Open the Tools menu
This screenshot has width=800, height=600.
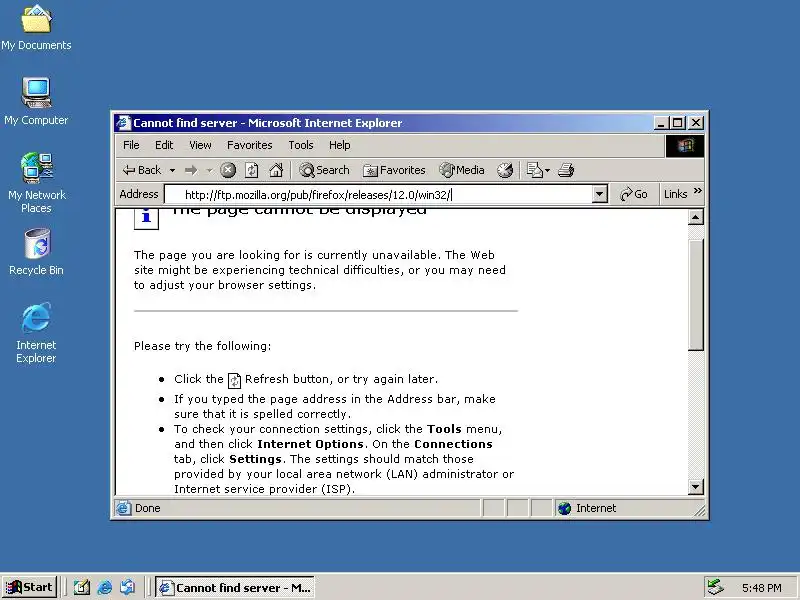301,145
